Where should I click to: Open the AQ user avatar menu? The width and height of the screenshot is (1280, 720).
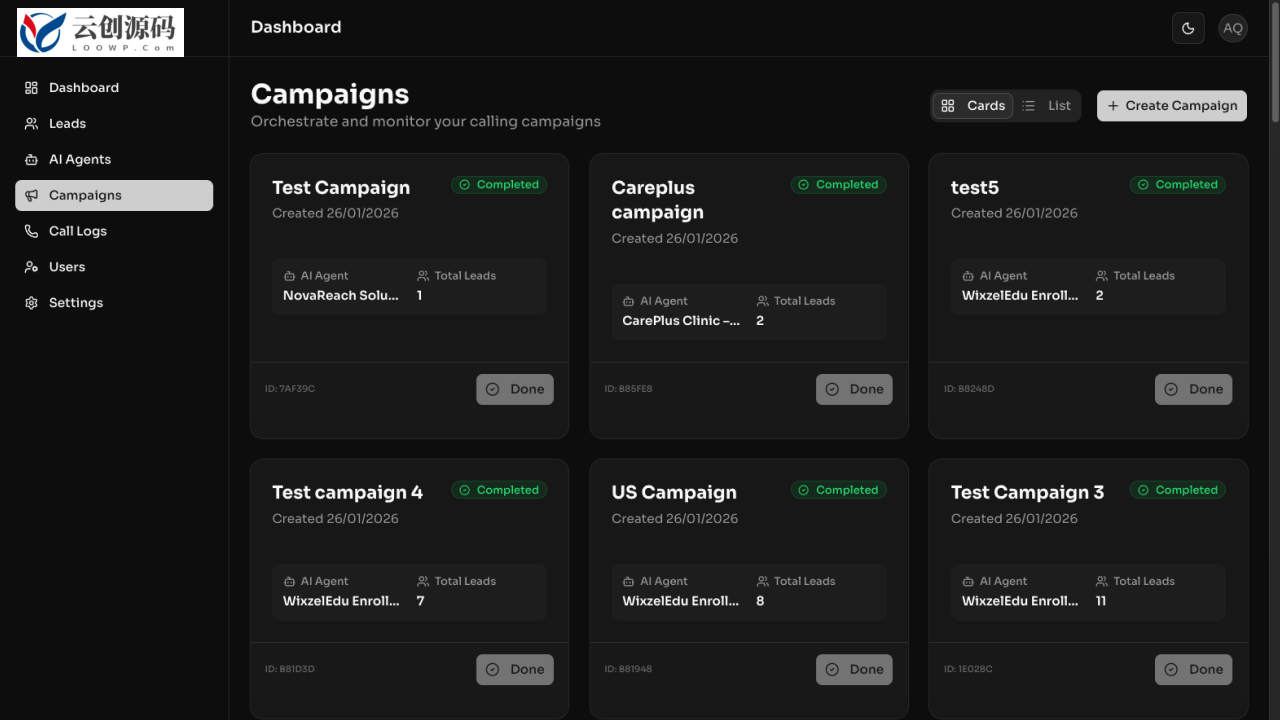pos(1233,28)
